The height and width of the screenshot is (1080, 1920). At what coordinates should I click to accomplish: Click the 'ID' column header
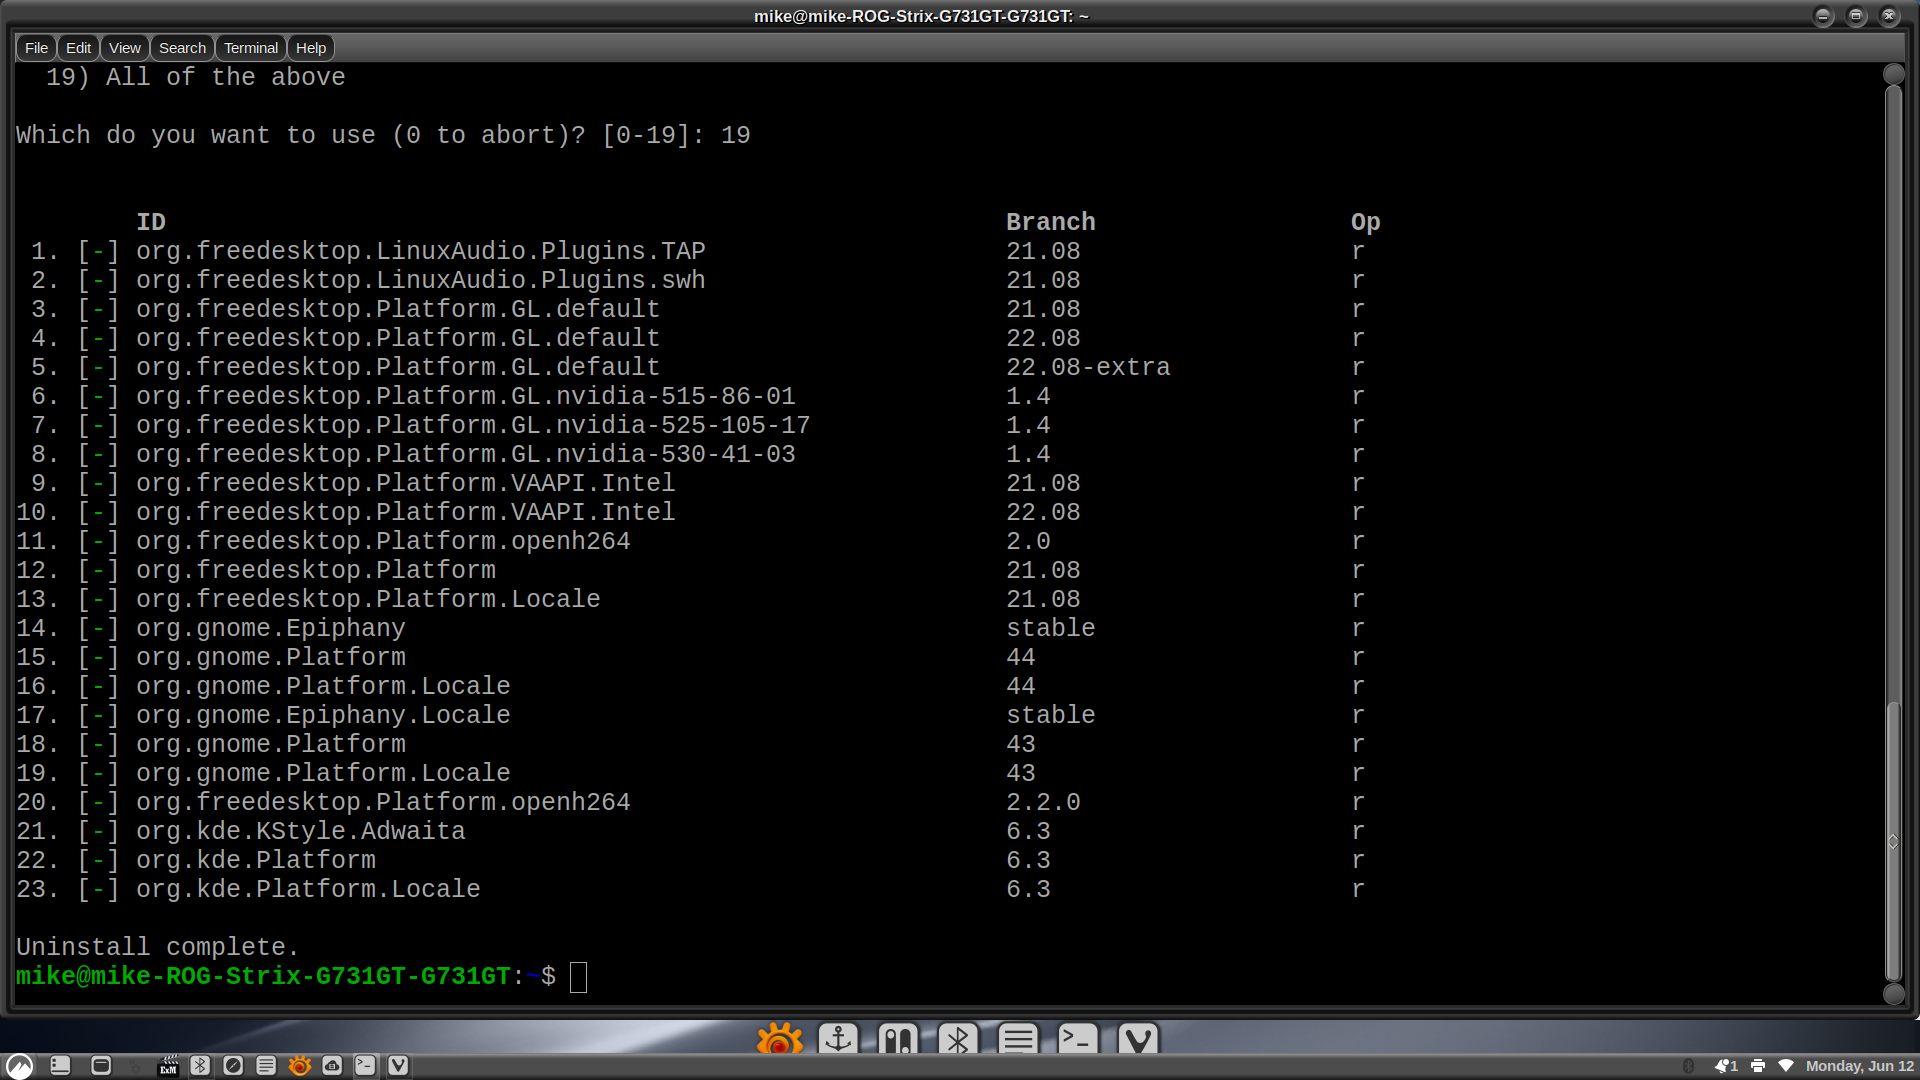(x=151, y=222)
